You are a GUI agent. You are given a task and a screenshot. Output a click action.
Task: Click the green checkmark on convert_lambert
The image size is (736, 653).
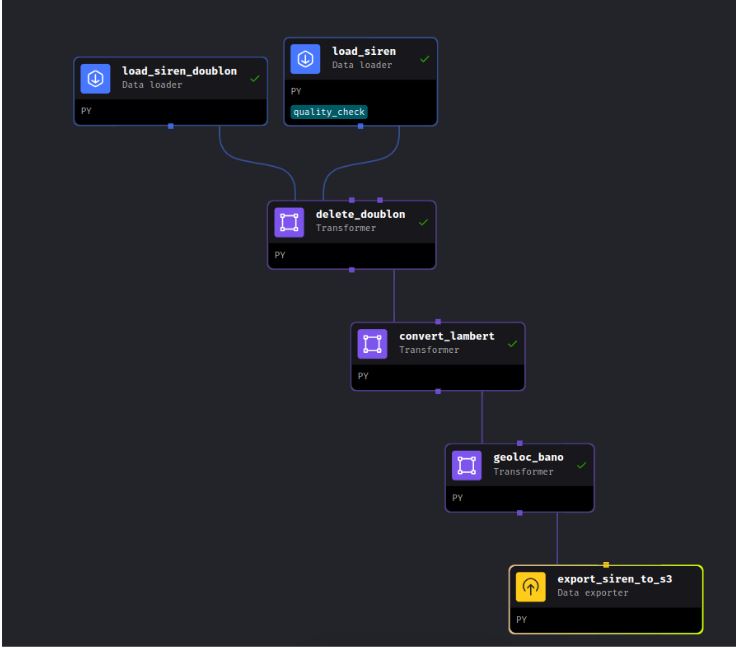(512, 343)
